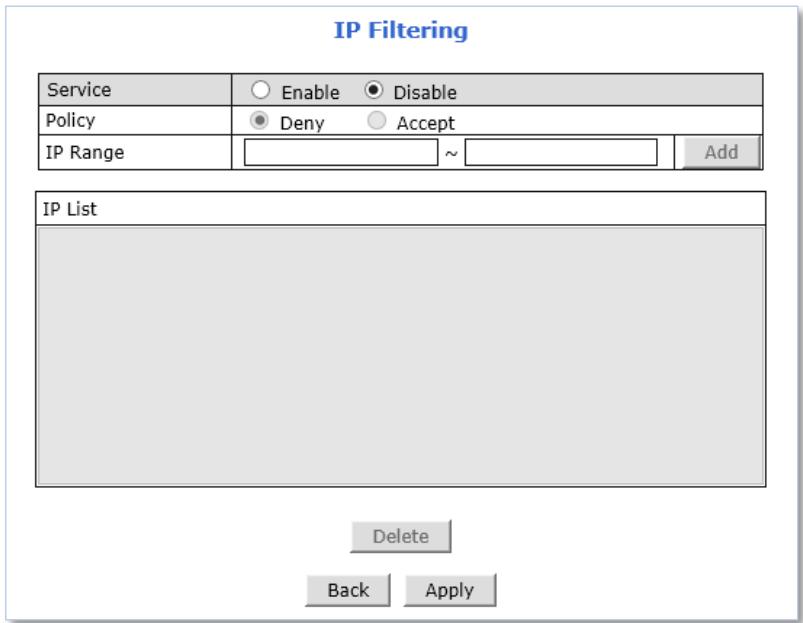The width and height of the screenshot is (803, 623).
Task: Select the Enable service radio button
Action: pos(260,90)
